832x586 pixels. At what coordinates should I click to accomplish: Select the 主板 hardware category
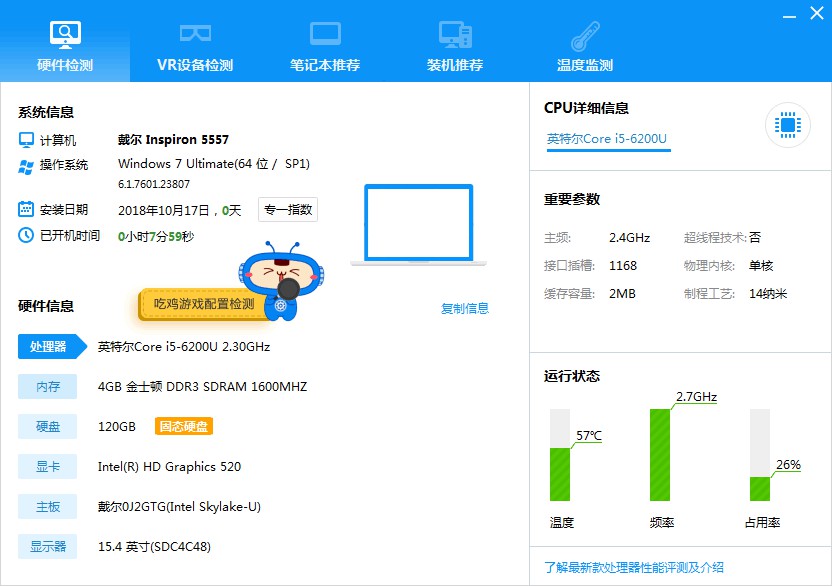[x=47, y=507]
